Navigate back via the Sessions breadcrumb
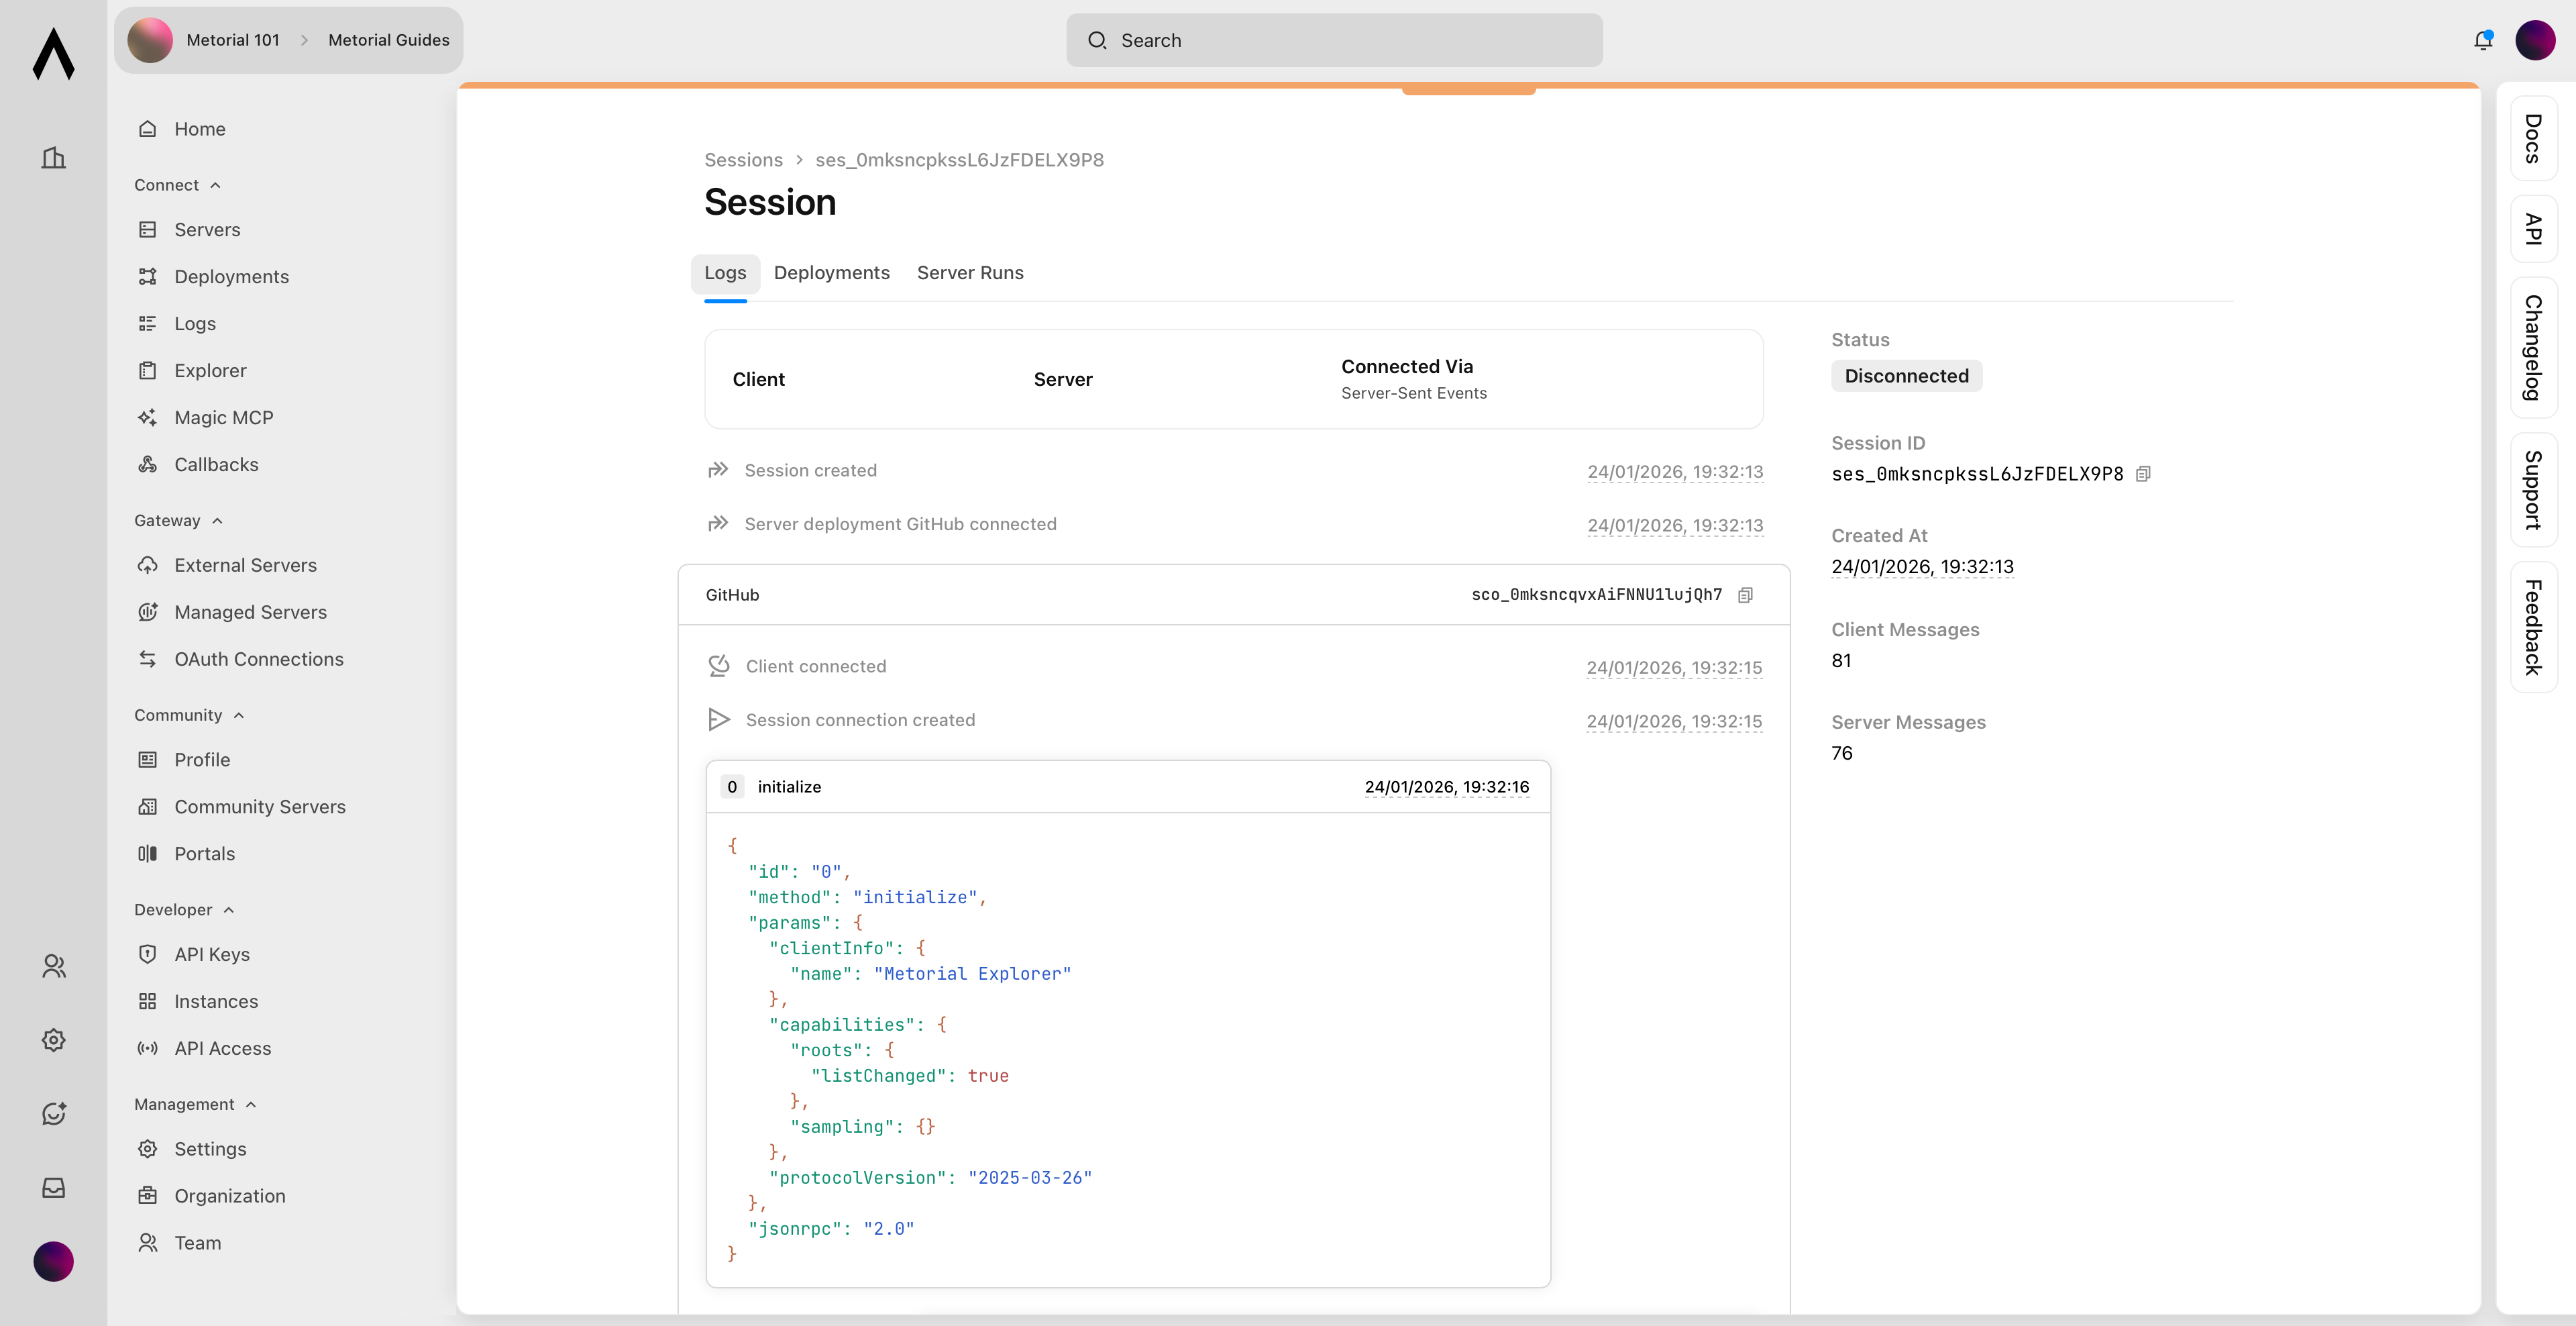The width and height of the screenshot is (2576, 1326). point(743,159)
